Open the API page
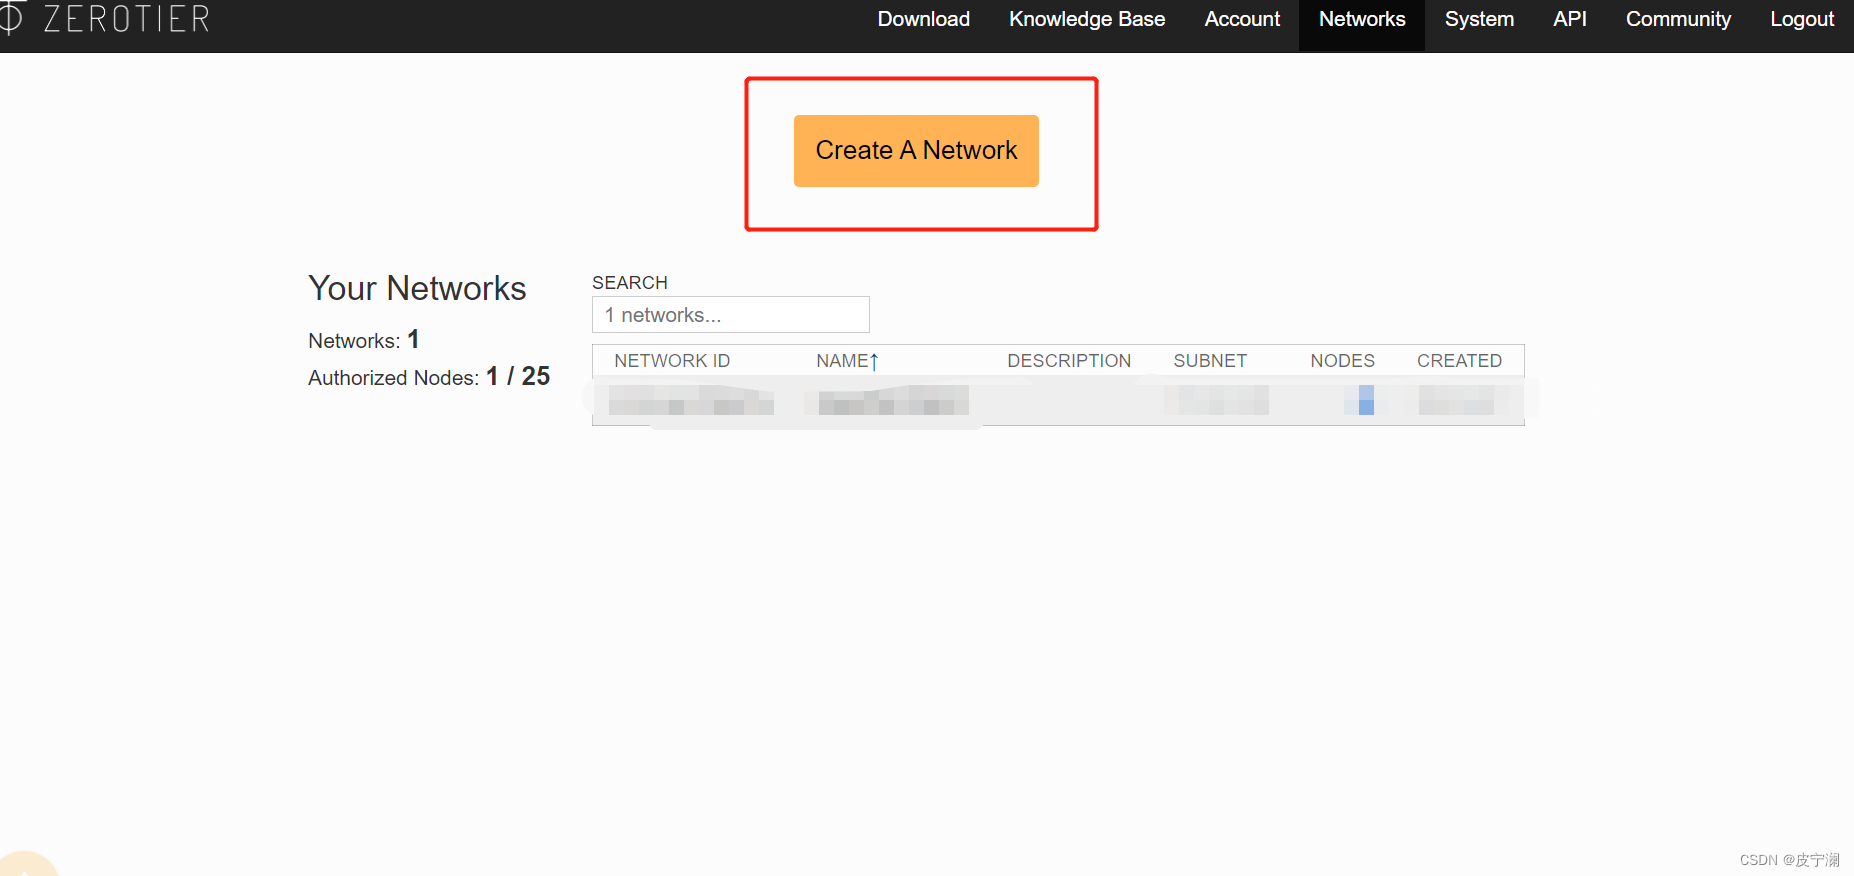This screenshot has height=876, width=1854. point(1569,19)
